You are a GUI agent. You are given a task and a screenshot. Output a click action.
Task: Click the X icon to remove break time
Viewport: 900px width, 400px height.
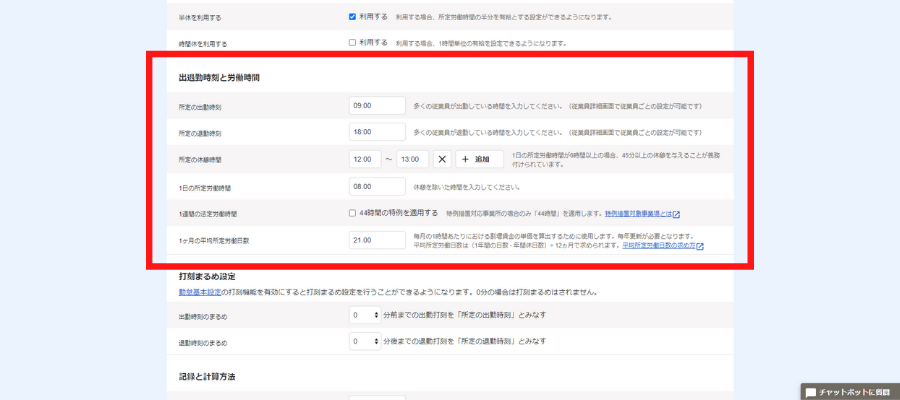(442, 159)
